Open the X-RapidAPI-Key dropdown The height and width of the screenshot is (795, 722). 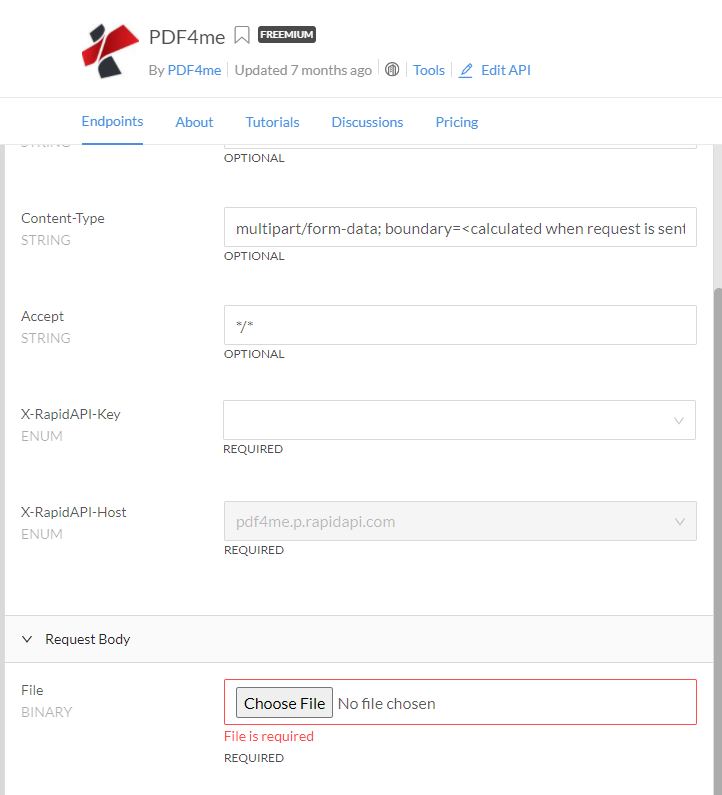click(459, 420)
